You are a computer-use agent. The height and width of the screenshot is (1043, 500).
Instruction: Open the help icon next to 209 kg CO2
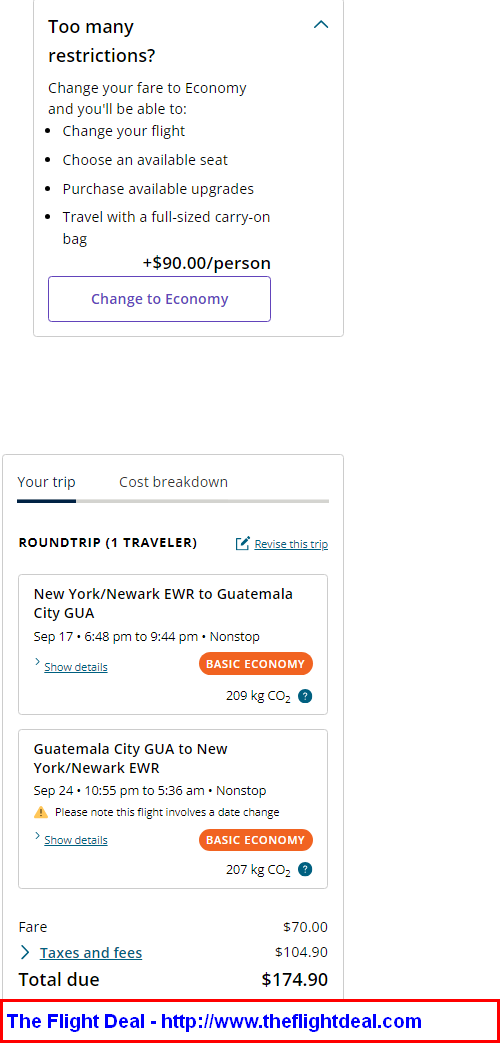pos(305,696)
